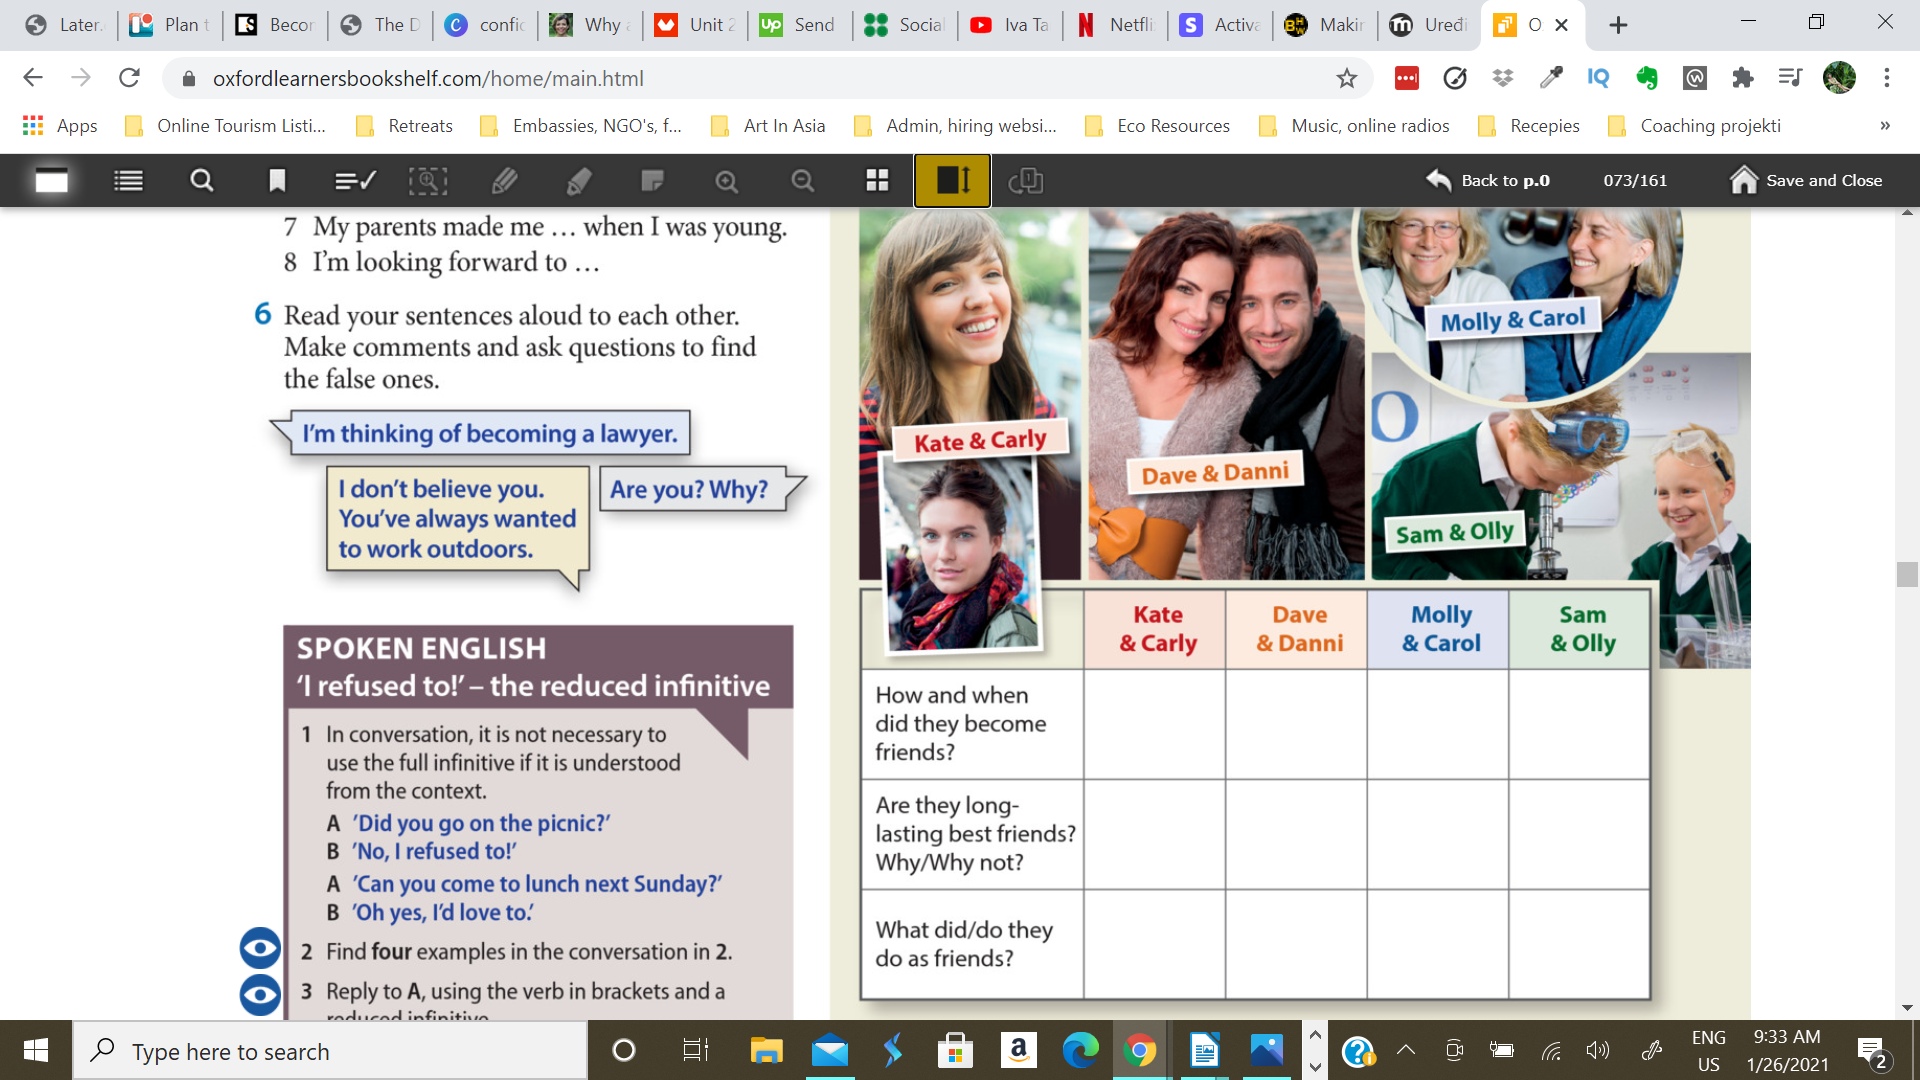This screenshot has width=1920, height=1080.
Task: Switch to the Plan tab
Action: point(170,25)
